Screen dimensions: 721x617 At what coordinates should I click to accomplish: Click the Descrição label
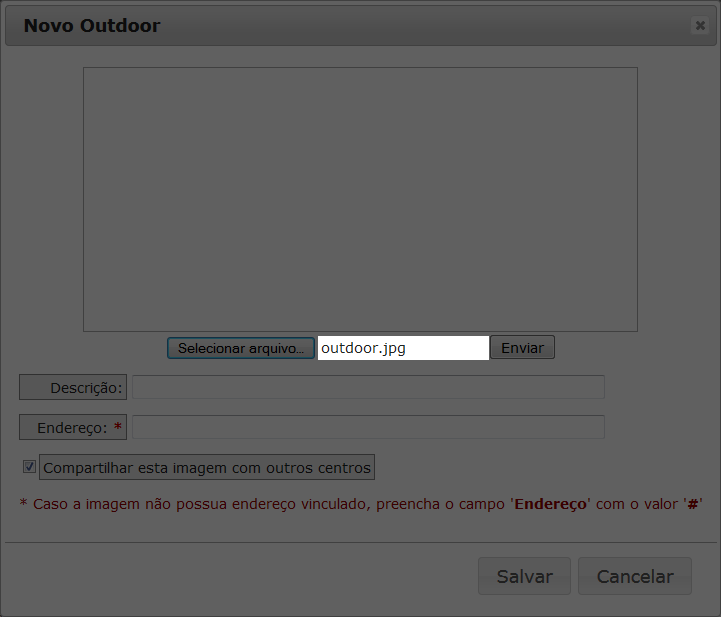[x=73, y=387]
